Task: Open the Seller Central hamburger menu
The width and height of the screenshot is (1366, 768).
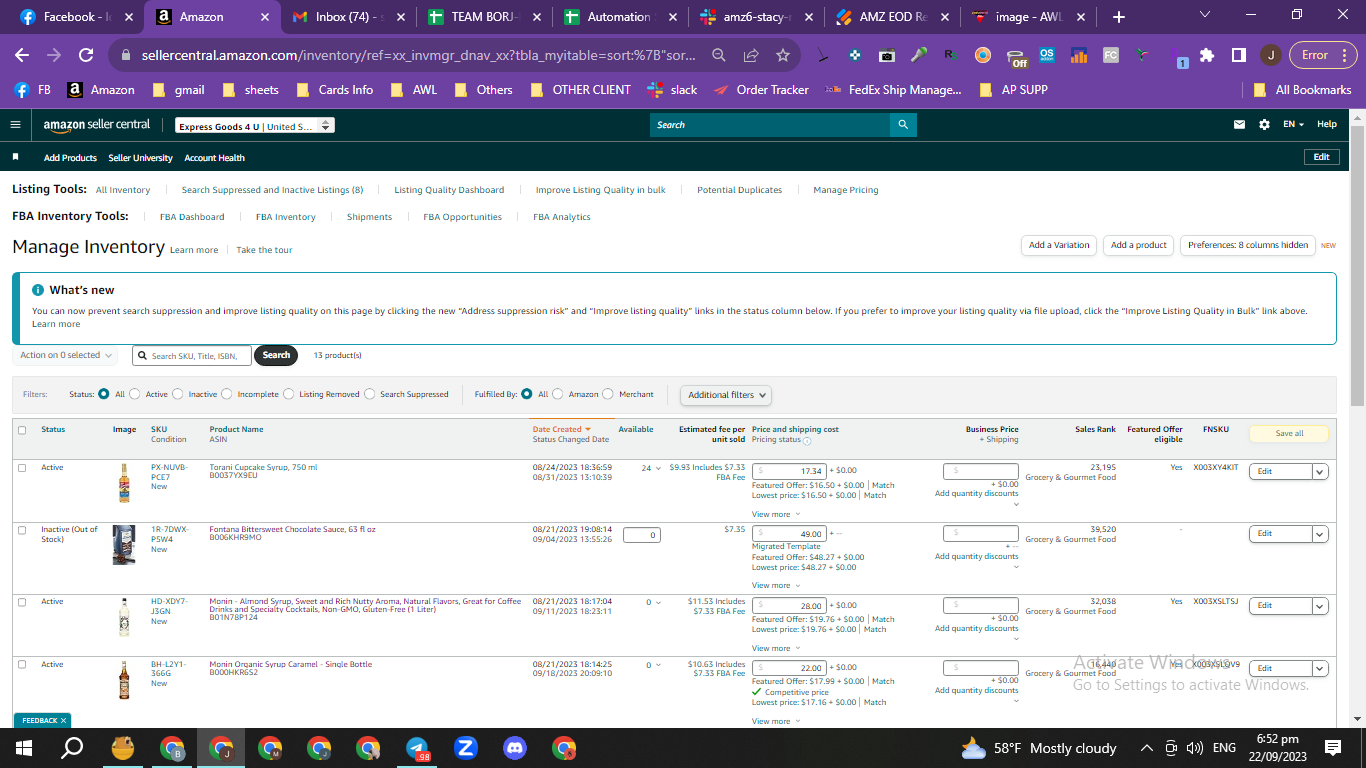Action: point(15,125)
